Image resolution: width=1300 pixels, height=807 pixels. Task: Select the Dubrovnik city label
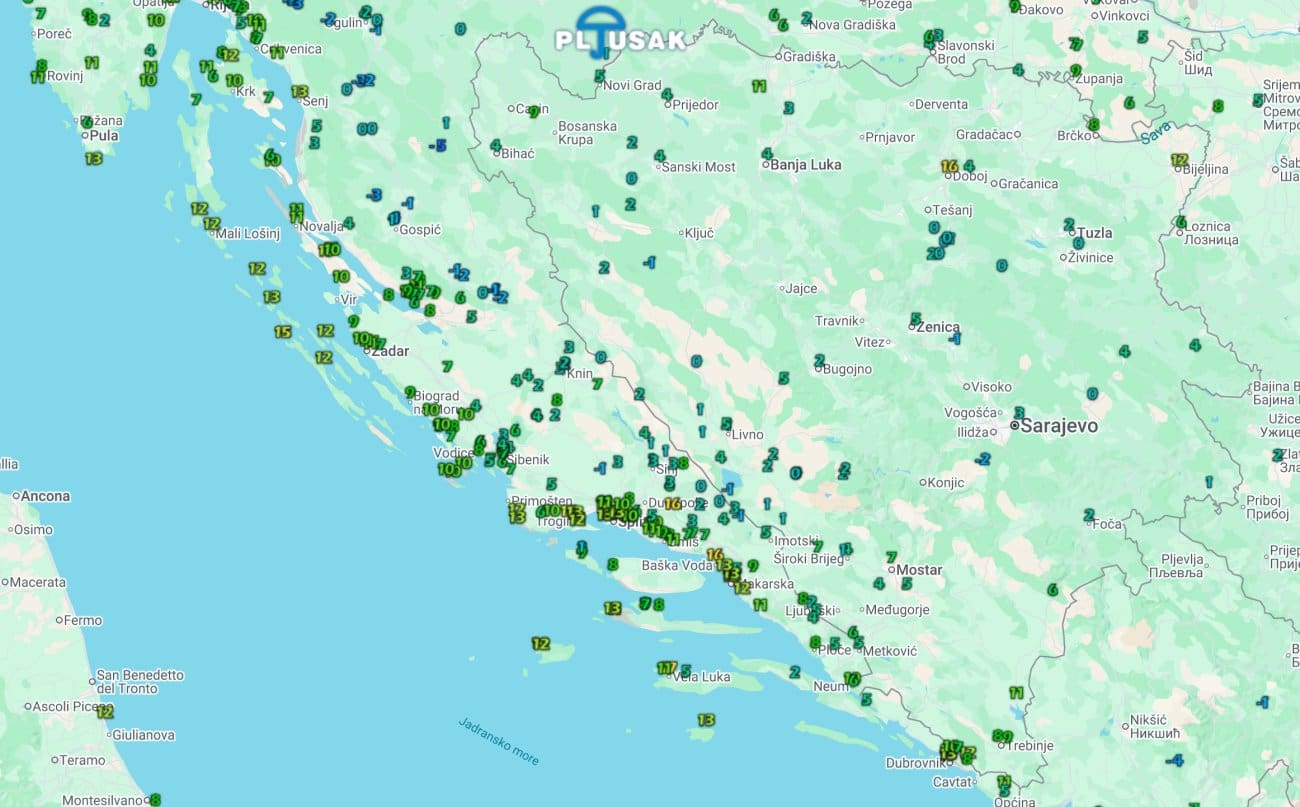[915, 763]
